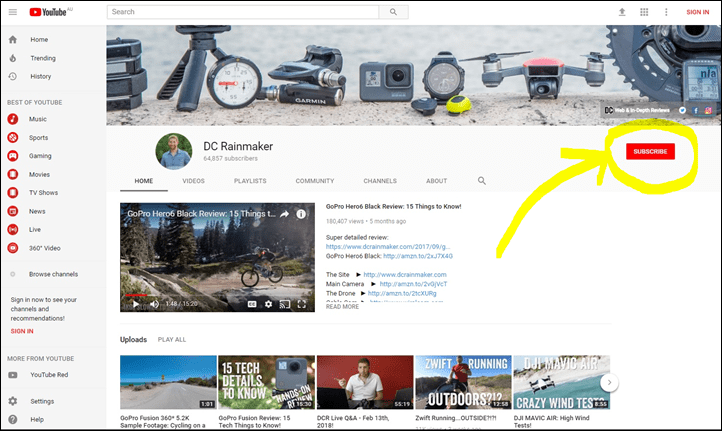Open the hamburger guide menu

pyautogui.click(x=13, y=12)
